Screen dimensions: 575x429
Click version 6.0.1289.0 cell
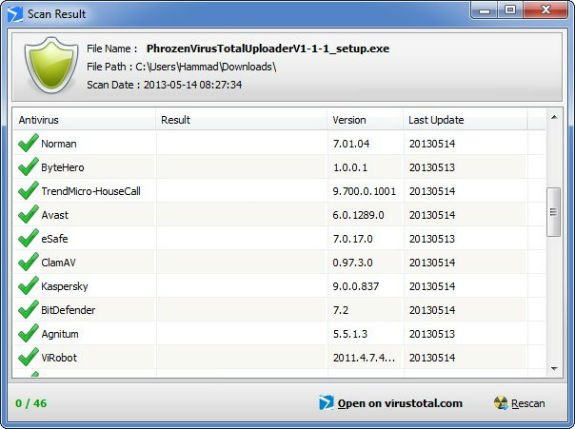tap(358, 215)
